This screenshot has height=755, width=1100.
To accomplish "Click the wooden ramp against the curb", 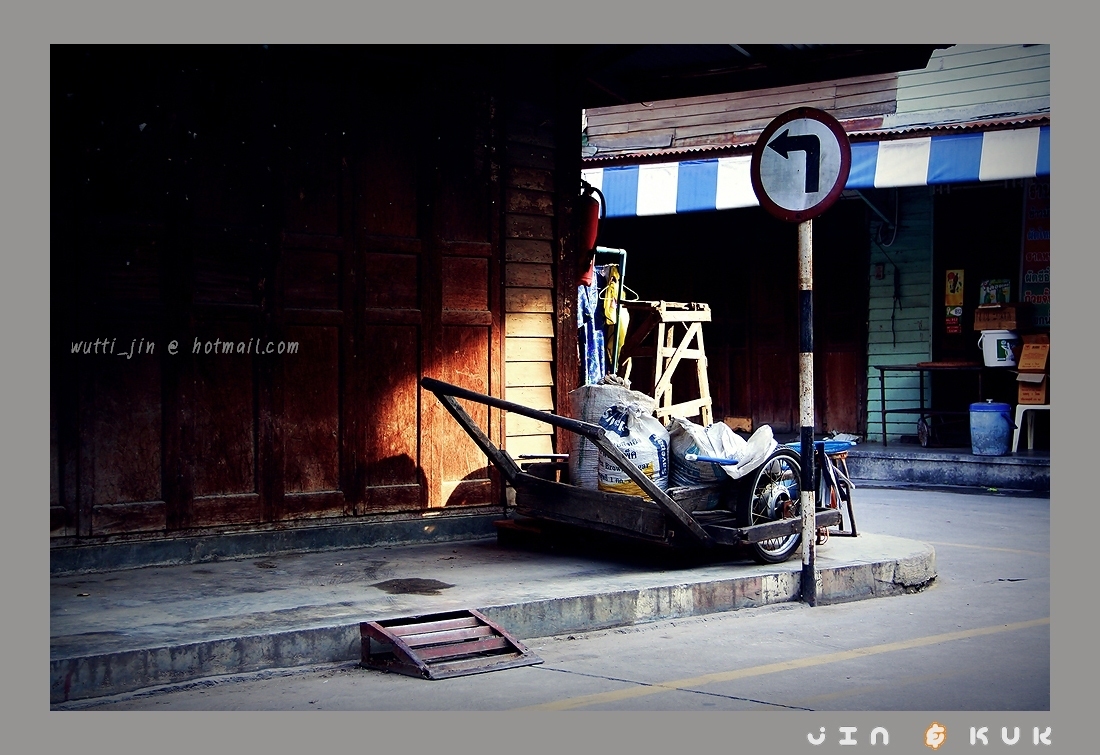I will click(447, 643).
